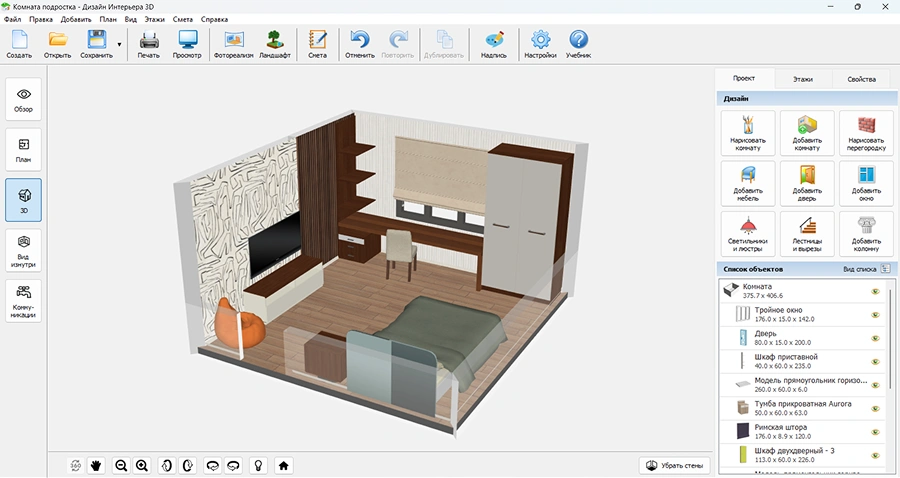Open the Этажи menu
Screen dimensions: 900x478
click(x=154, y=19)
